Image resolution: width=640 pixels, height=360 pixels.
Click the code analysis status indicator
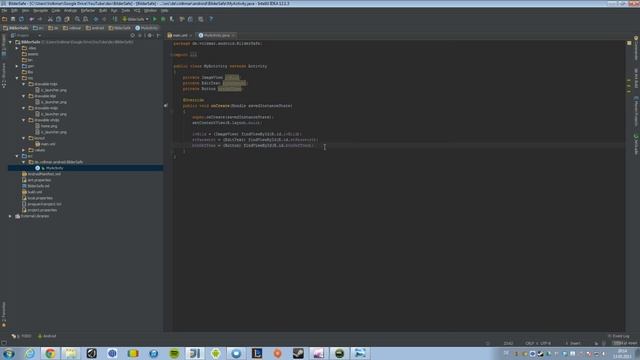[x=629, y=42]
